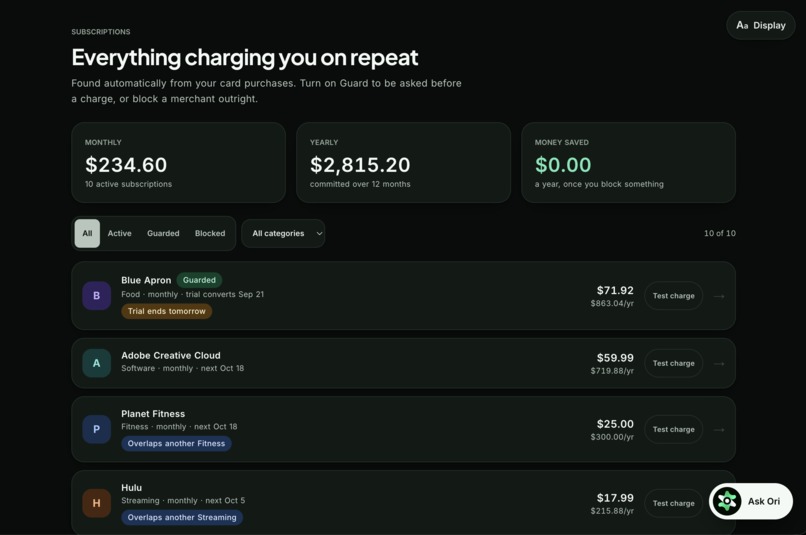Open Planet Fitness details arrow
Image resolution: width=806 pixels, height=535 pixels.
pyautogui.click(x=719, y=429)
